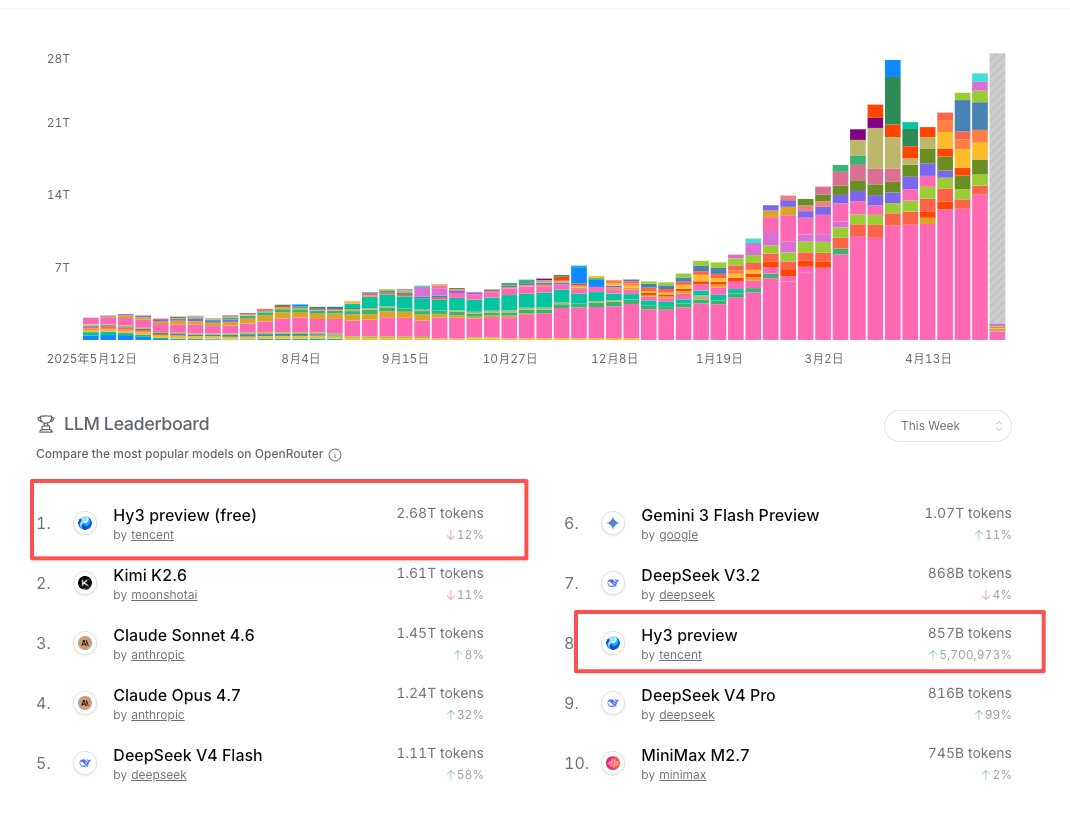Open the DeepSeek V4 Flash model link
The height and width of the screenshot is (820, 1070).
[x=188, y=755]
